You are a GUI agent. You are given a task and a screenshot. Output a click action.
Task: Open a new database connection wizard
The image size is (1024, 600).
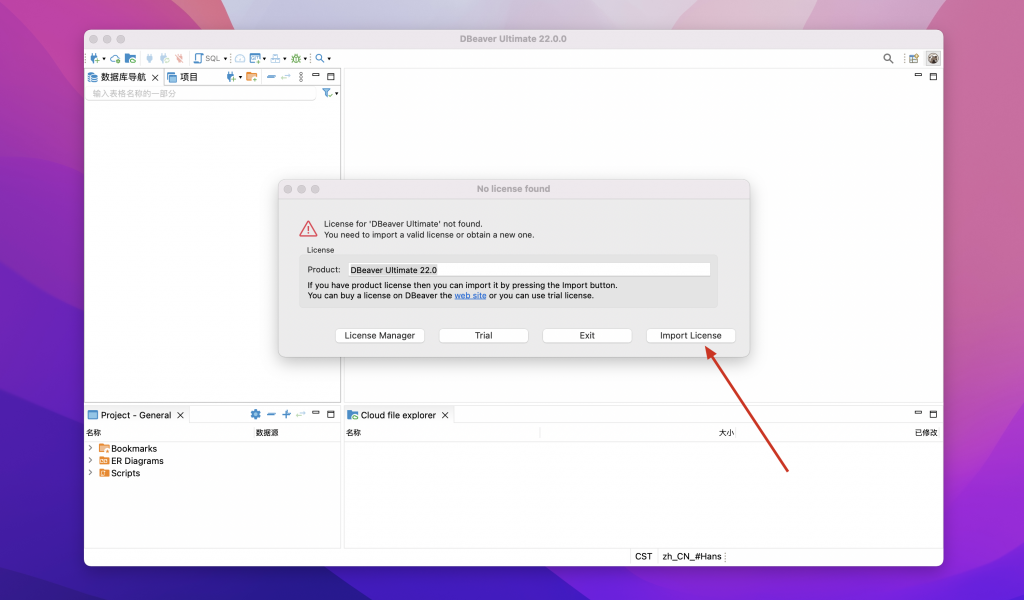click(x=95, y=57)
